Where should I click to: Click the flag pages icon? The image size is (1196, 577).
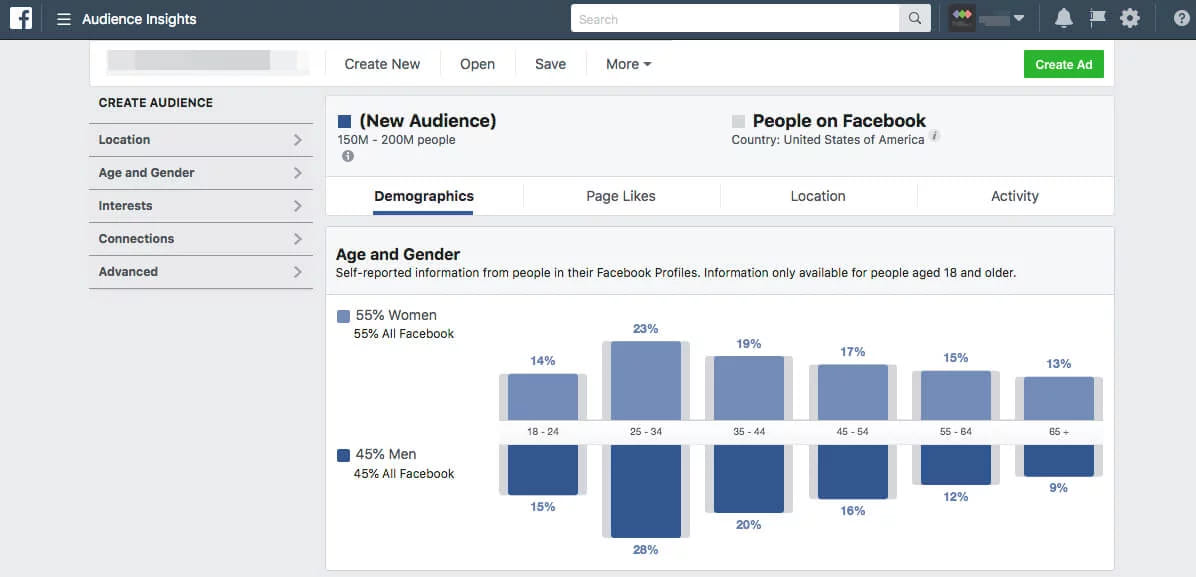[1098, 19]
